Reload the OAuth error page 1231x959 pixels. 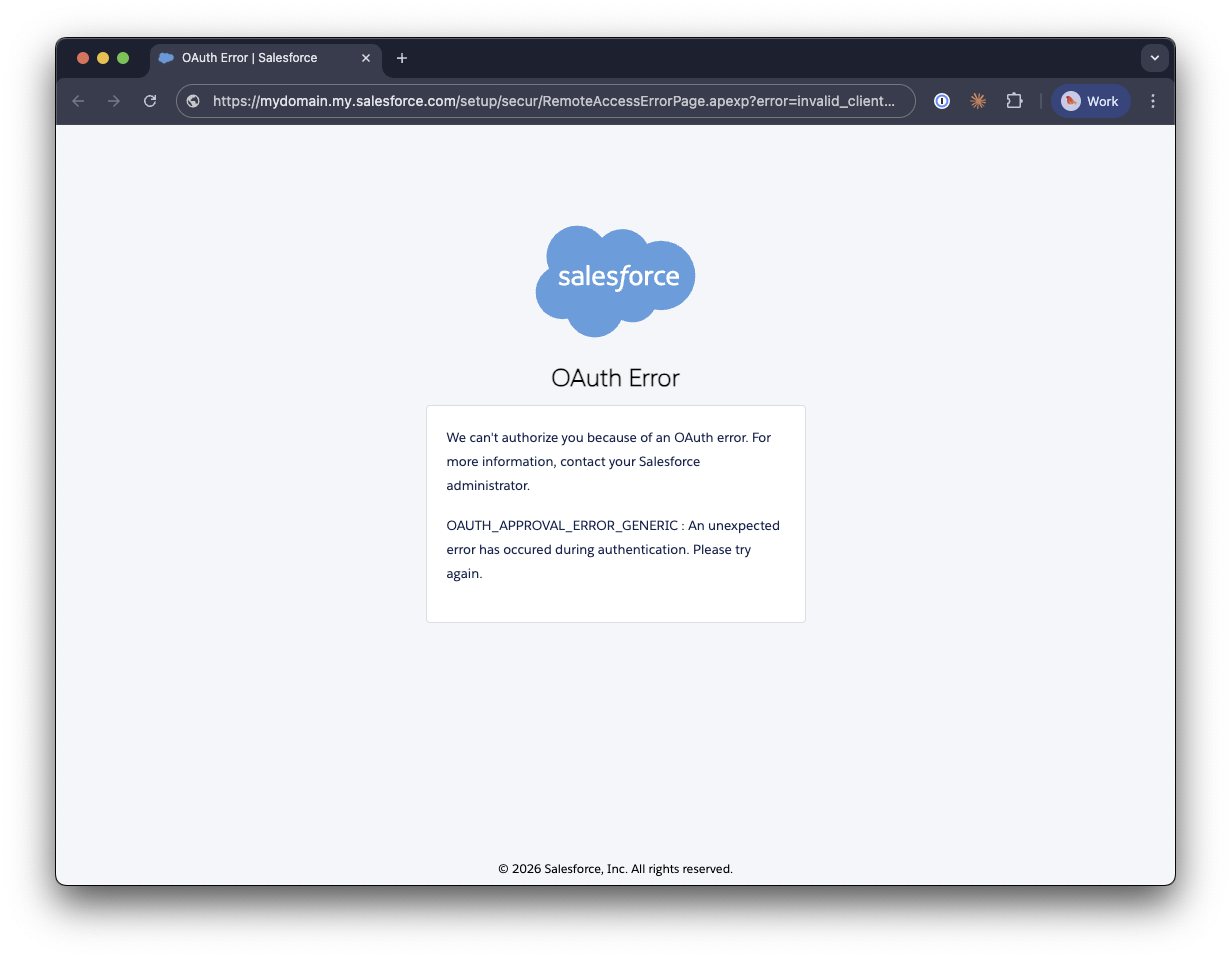click(x=150, y=101)
